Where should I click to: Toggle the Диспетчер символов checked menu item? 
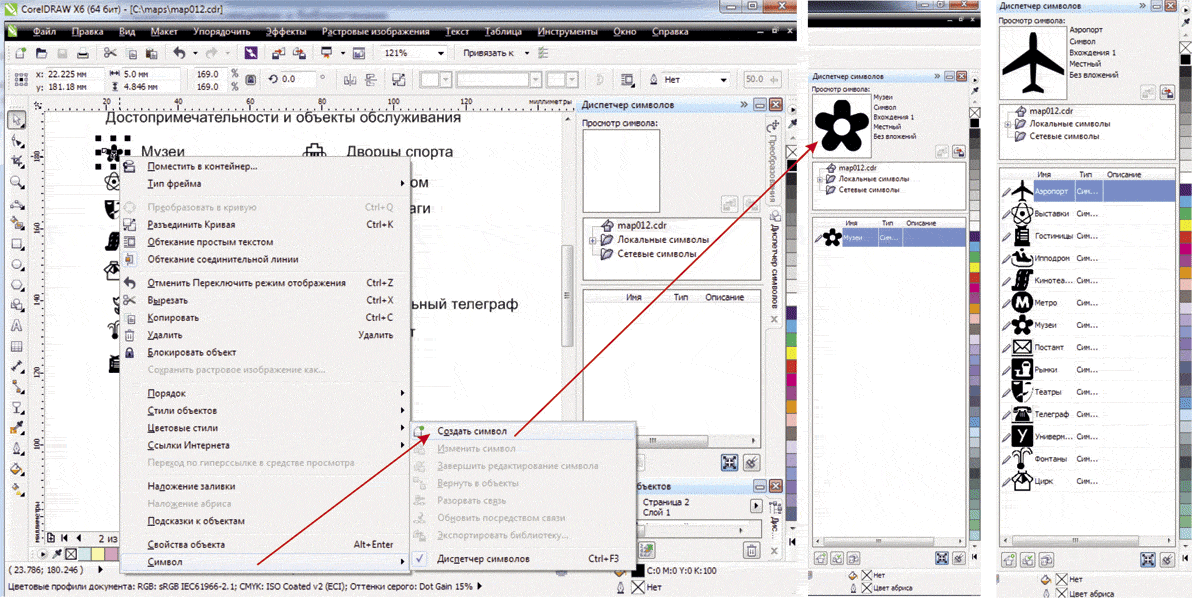coord(483,559)
